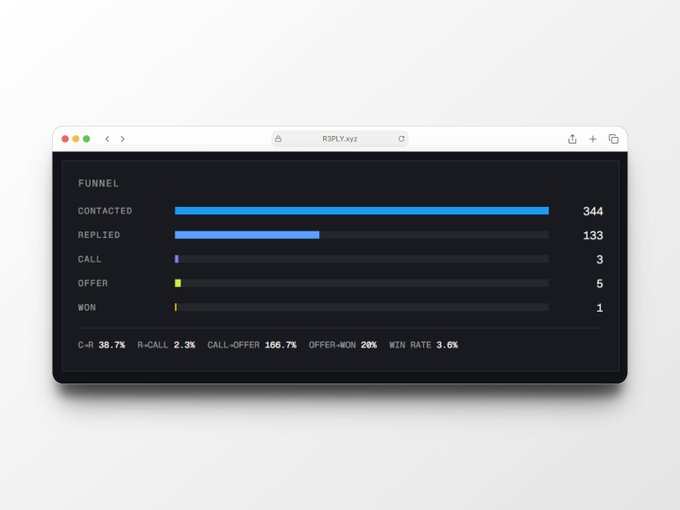Click the green OFFER bar segment

coord(178,283)
